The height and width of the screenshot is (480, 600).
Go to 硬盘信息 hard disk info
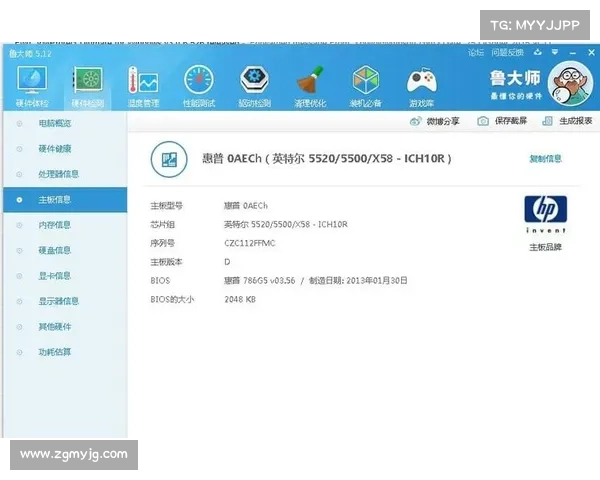point(55,250)
